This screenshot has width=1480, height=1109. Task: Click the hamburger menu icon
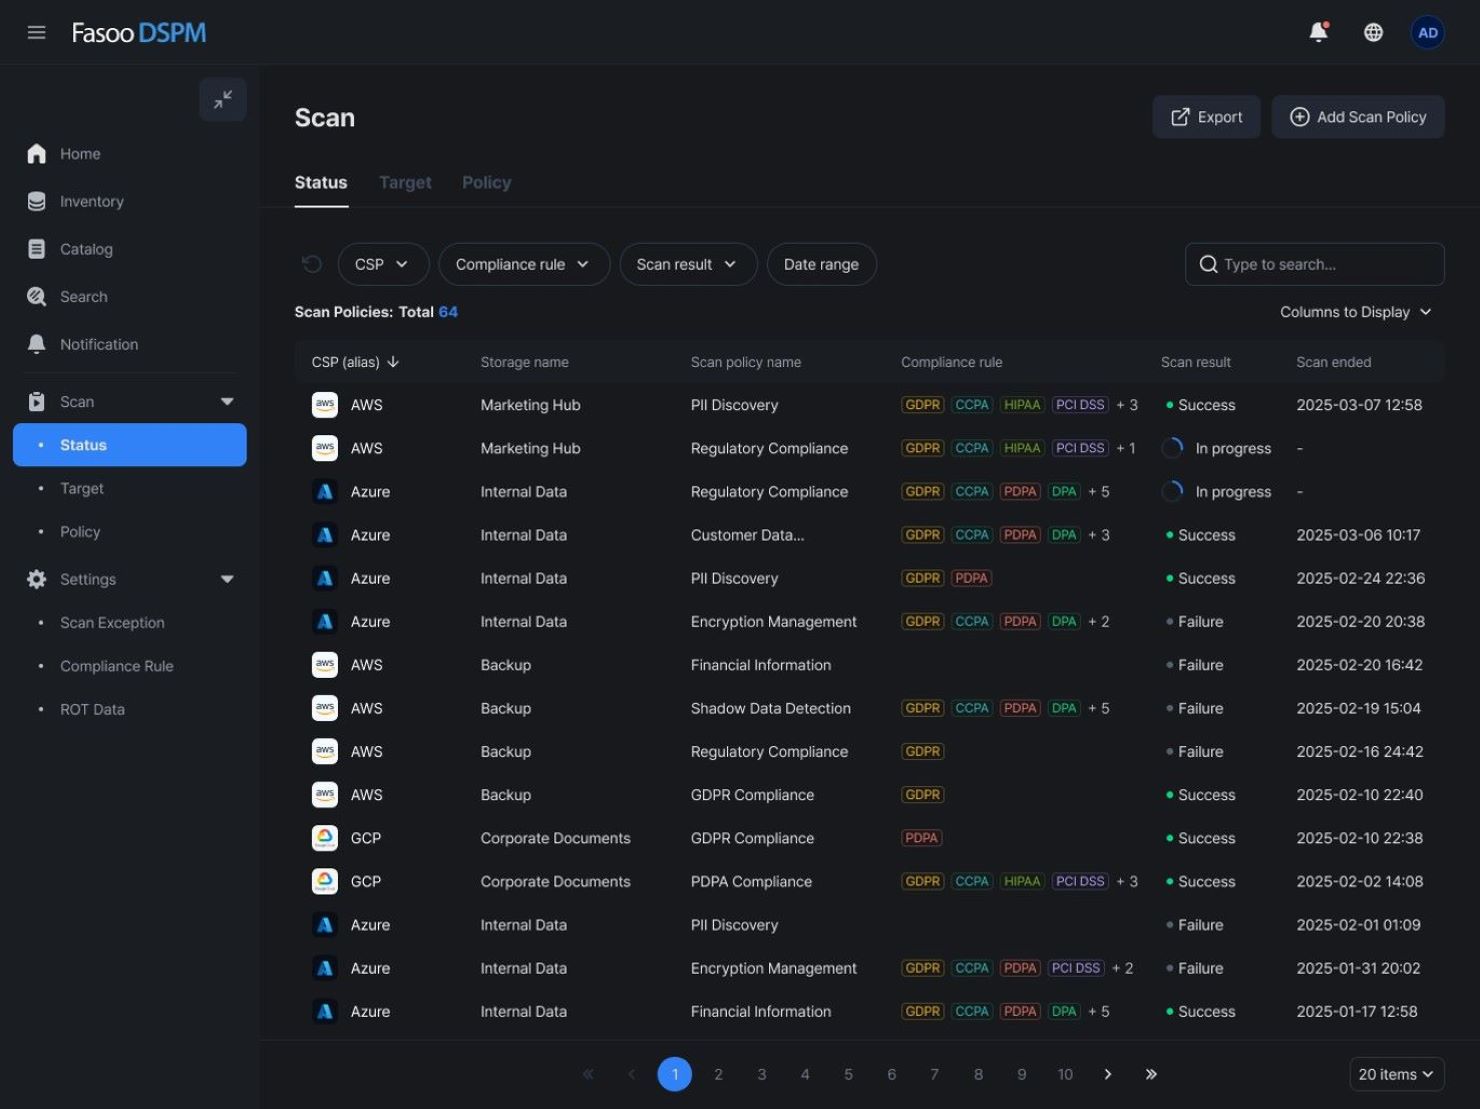(36, 31)
